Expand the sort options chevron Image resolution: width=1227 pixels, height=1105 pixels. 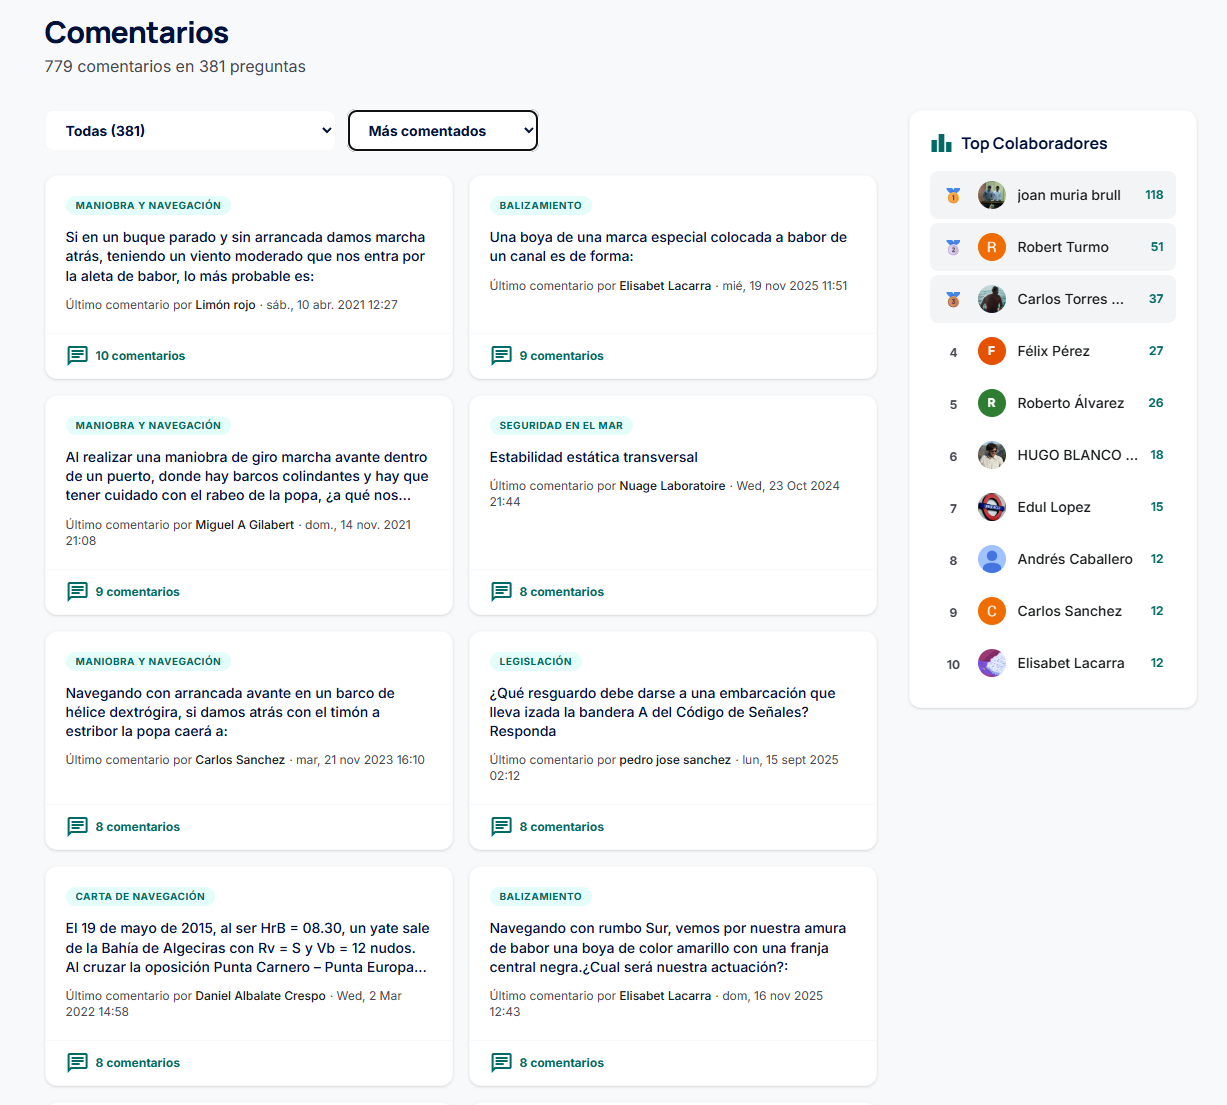[527, 130]
